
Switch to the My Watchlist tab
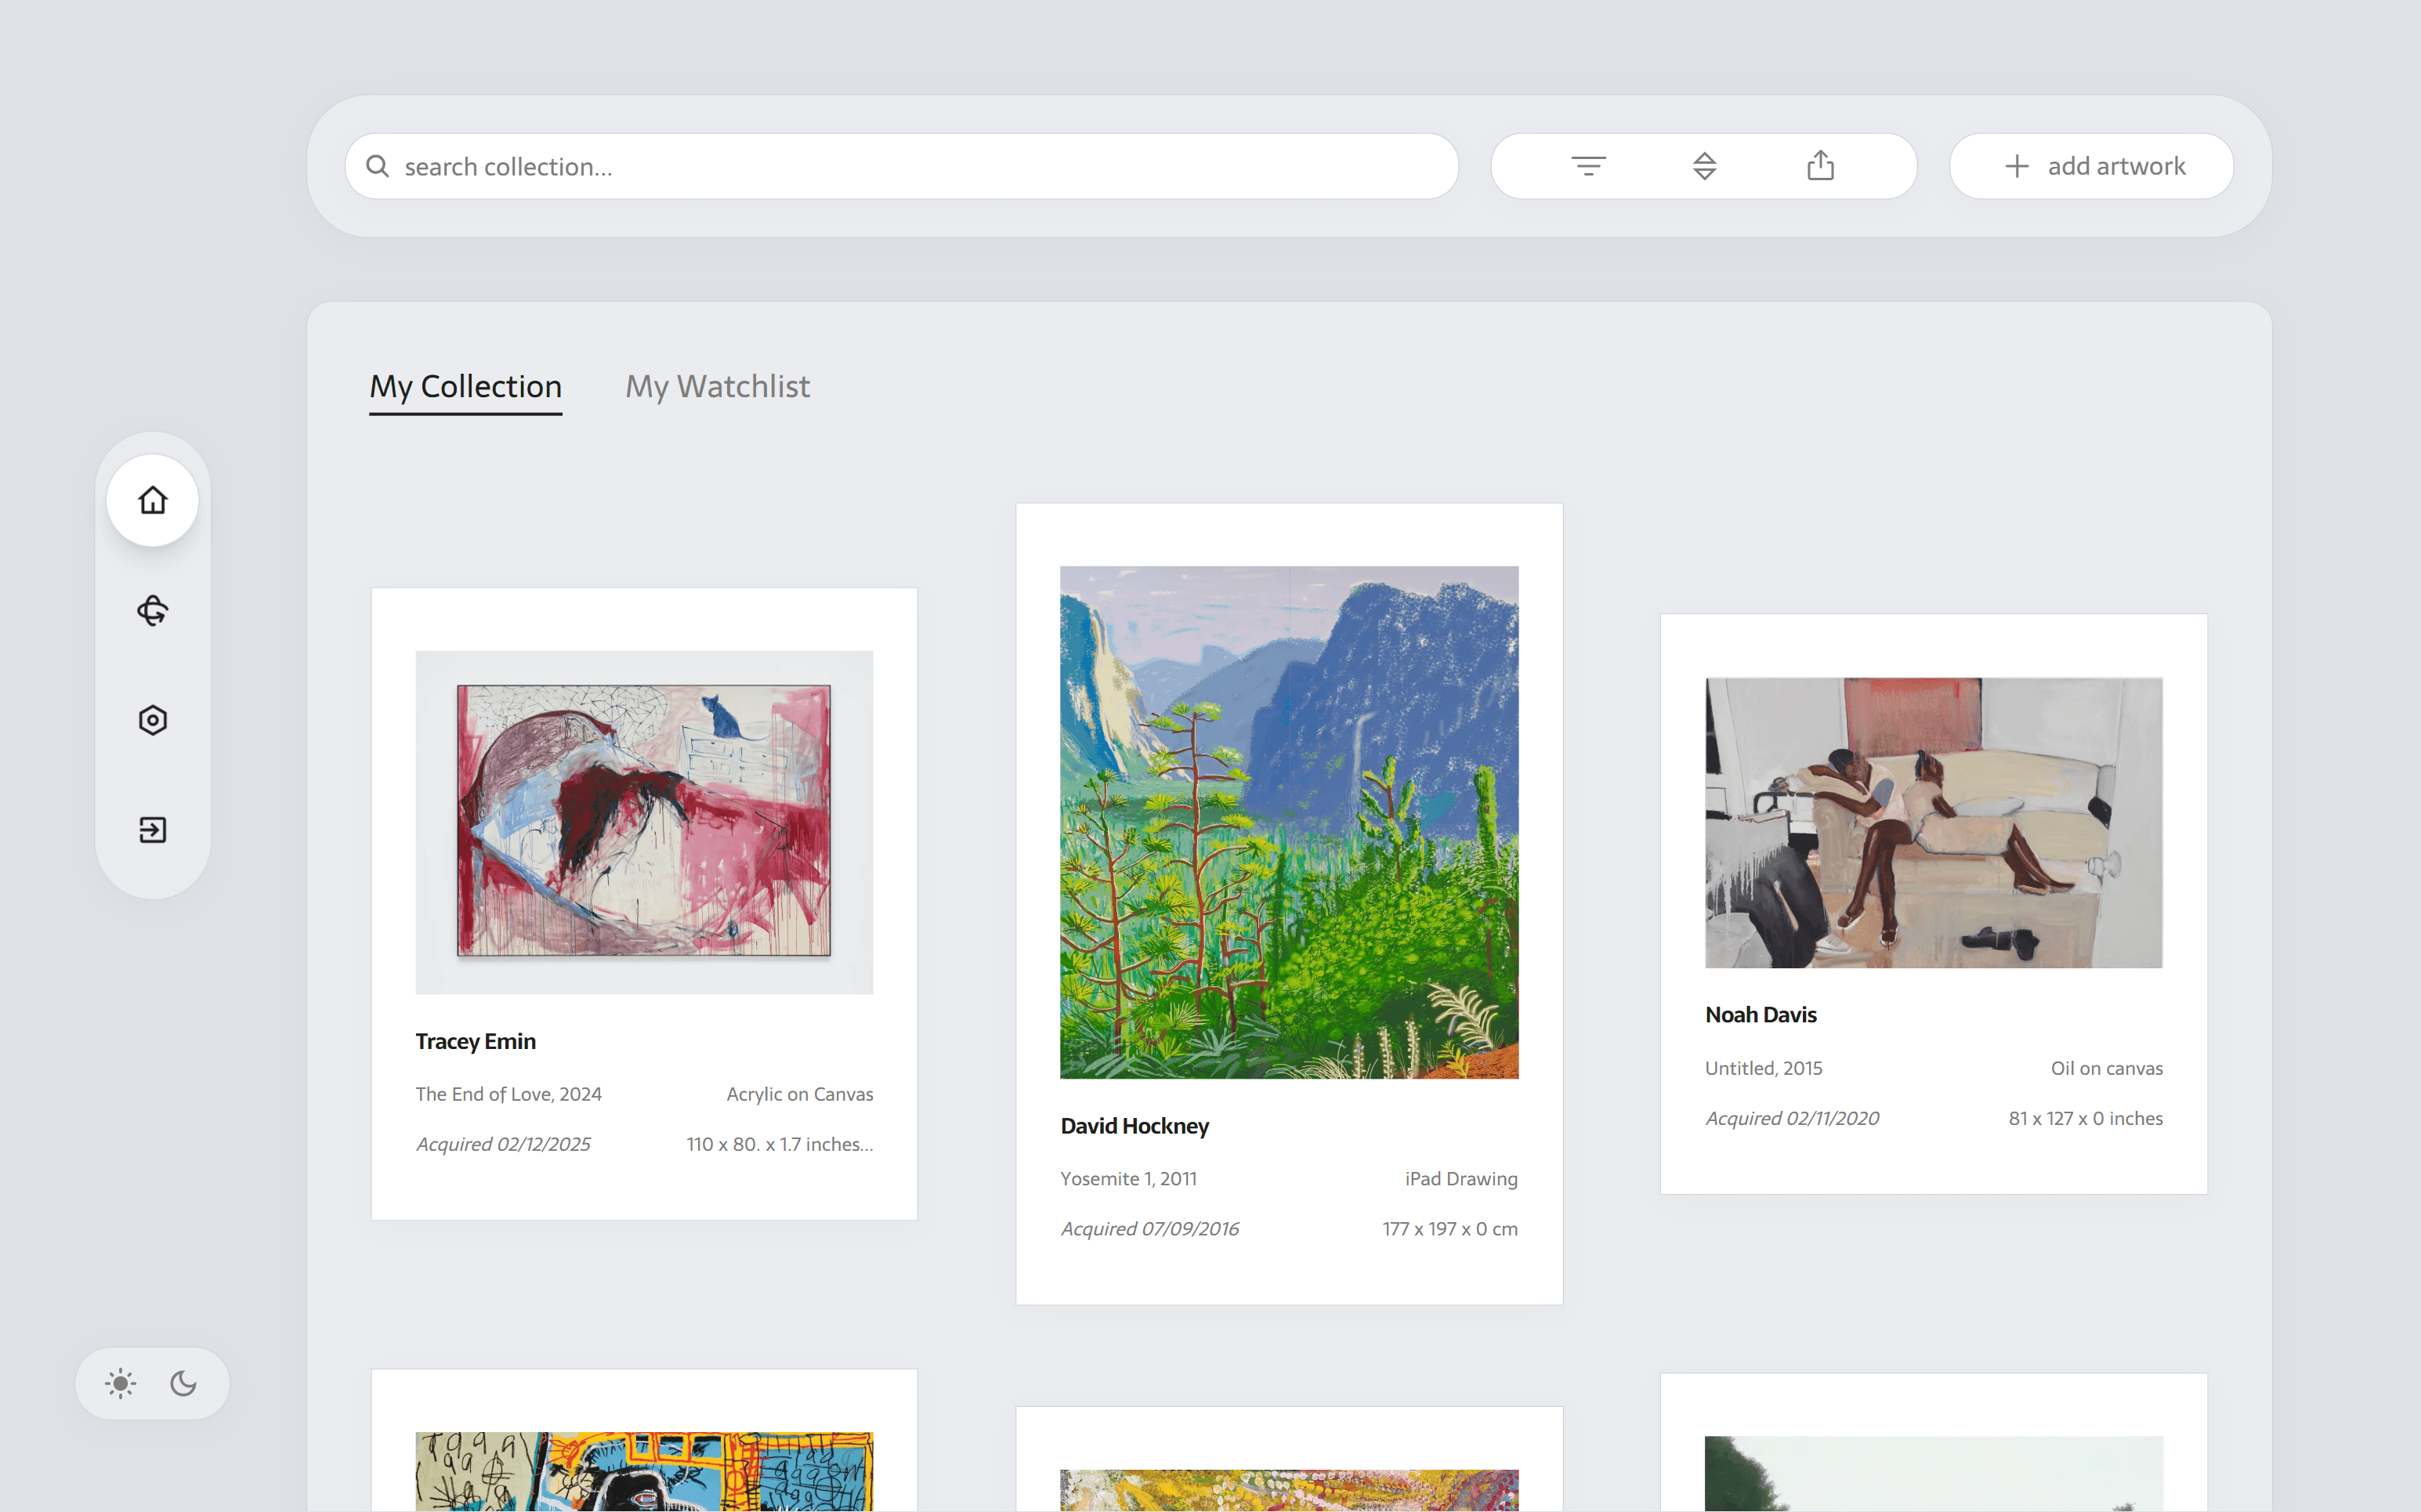718,387
